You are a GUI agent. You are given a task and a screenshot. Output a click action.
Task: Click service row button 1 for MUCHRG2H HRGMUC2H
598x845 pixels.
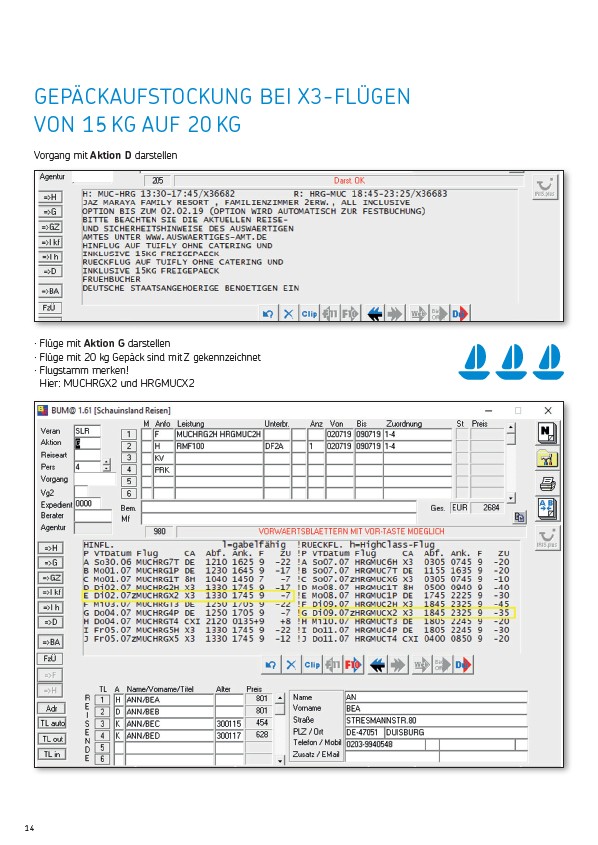pyautogui.click(x=129, y=434)
